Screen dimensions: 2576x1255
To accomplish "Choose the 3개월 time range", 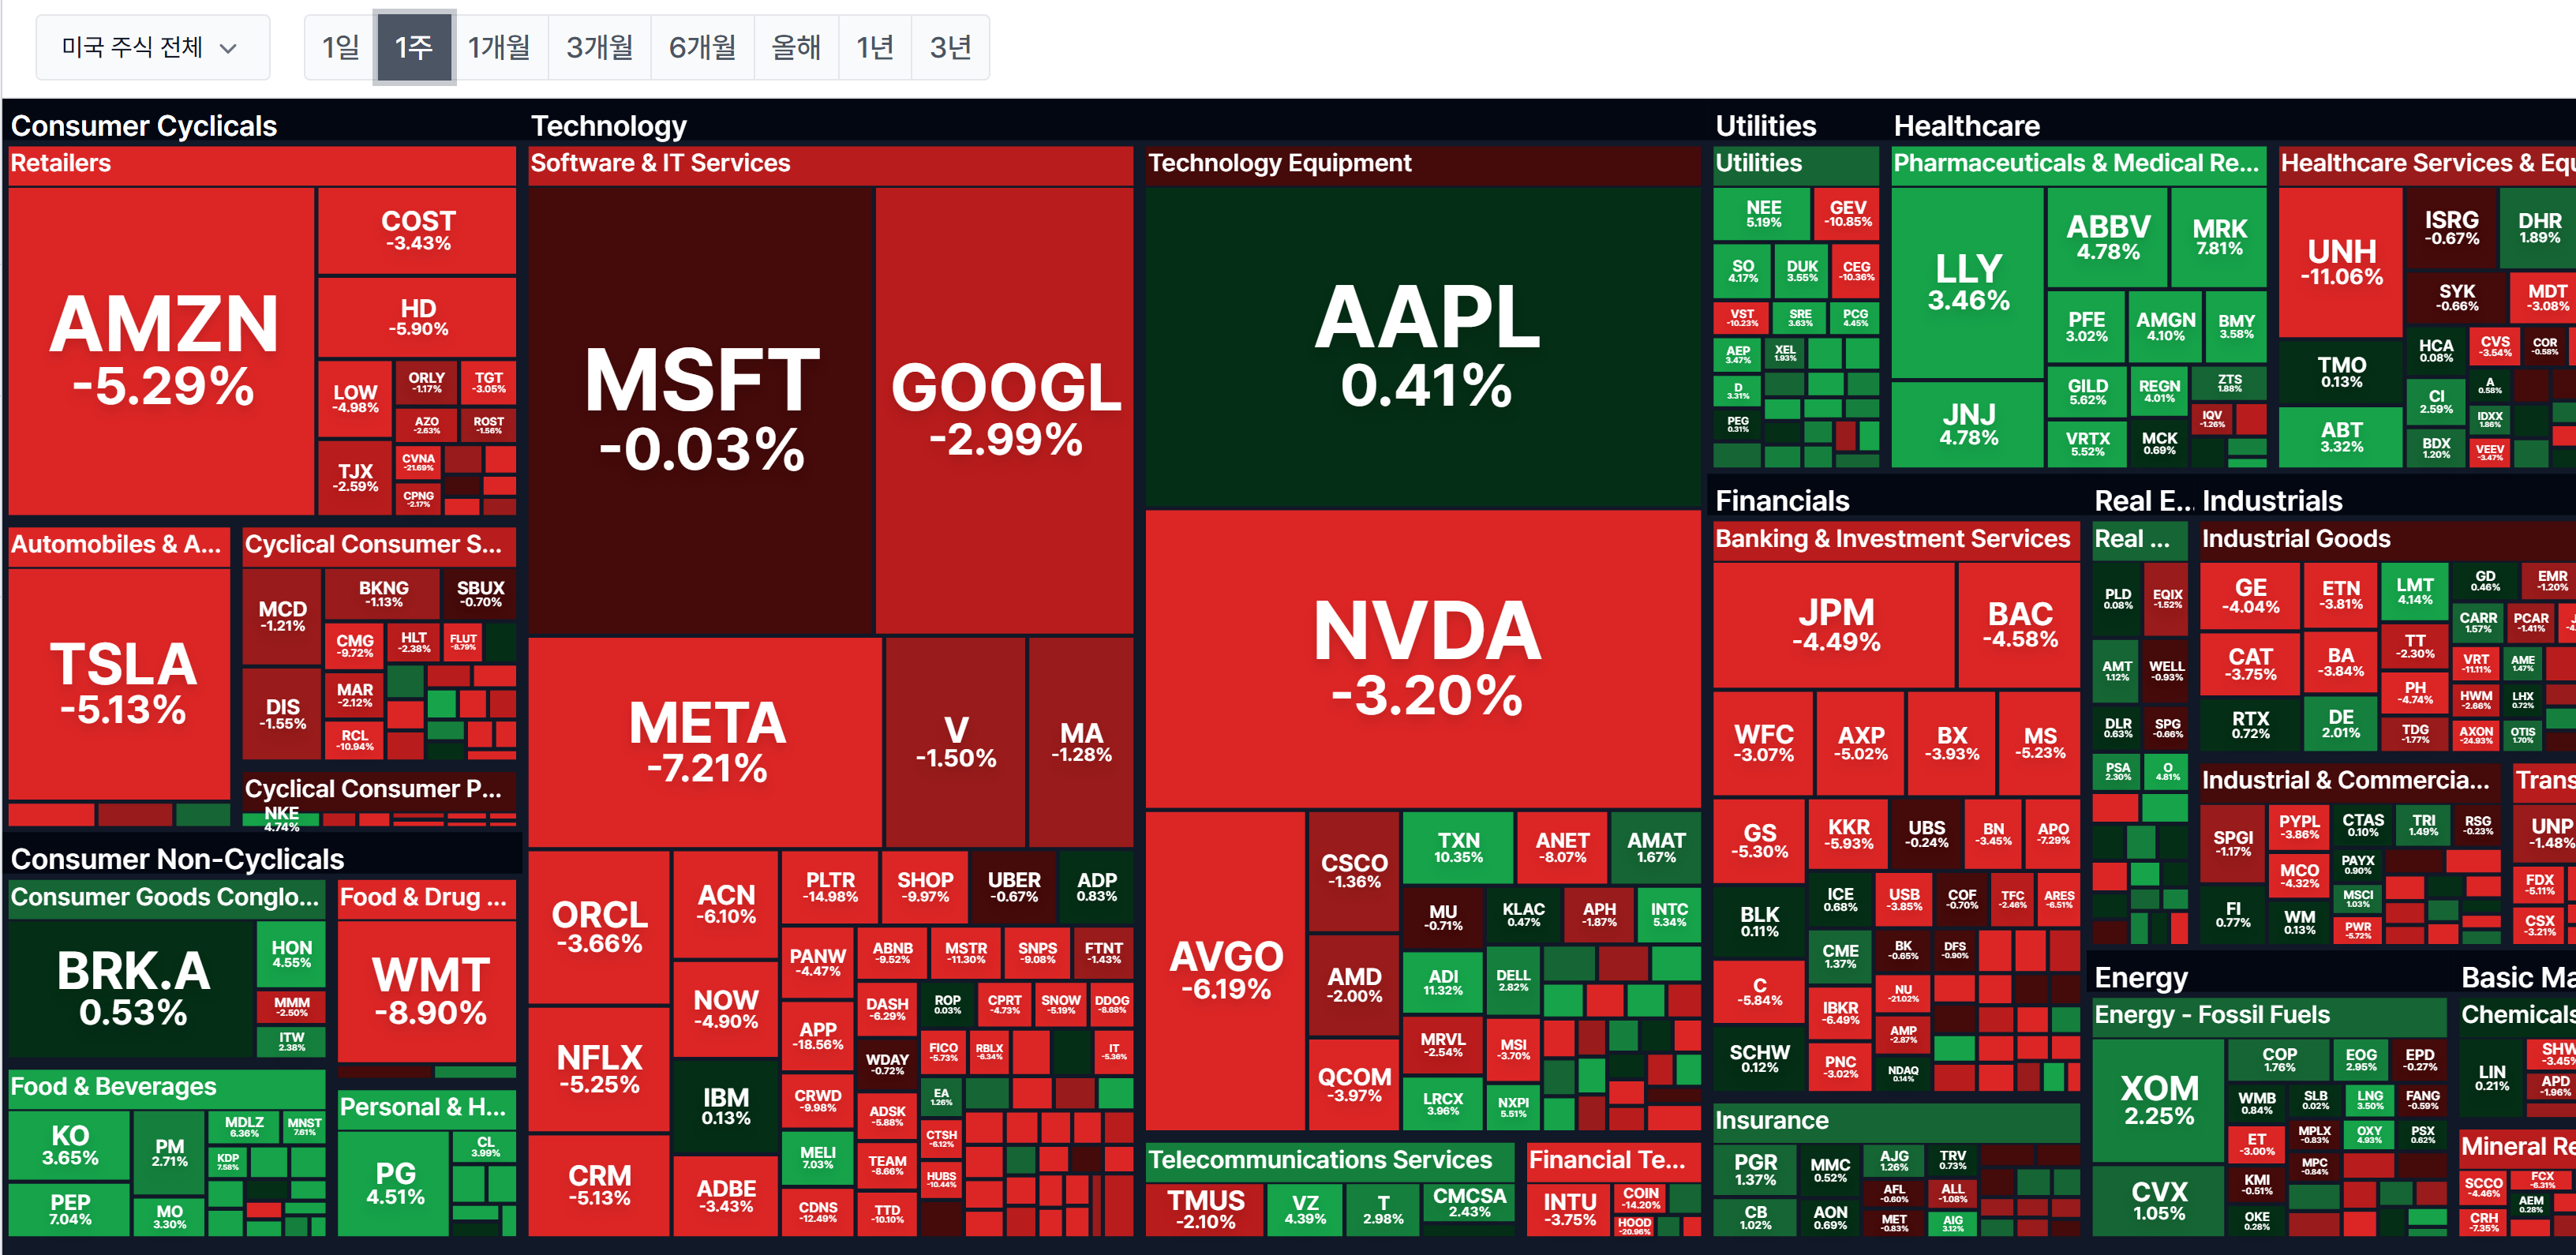I will tap(599, 47).
